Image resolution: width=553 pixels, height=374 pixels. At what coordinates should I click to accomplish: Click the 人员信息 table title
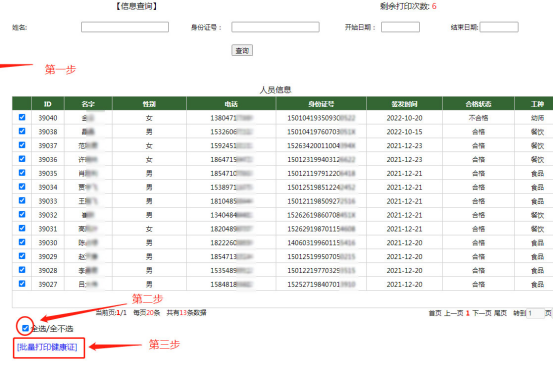click(x=275, y=90)
